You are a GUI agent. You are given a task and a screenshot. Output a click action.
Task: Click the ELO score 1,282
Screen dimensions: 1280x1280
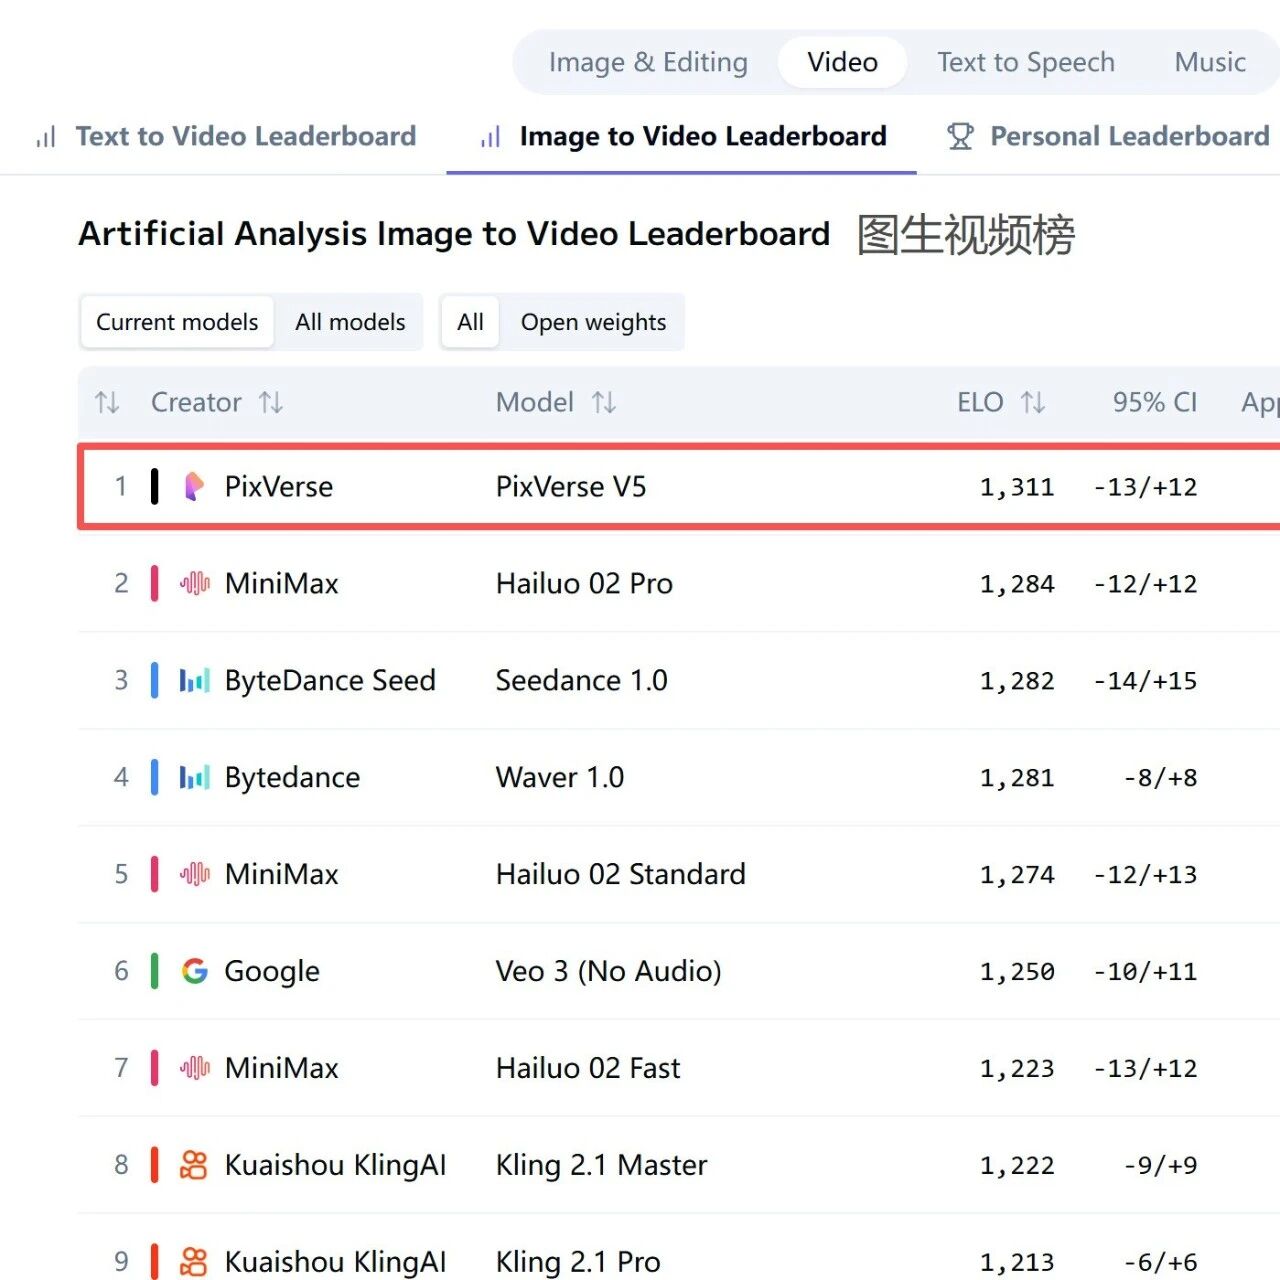pos(1017,681)
